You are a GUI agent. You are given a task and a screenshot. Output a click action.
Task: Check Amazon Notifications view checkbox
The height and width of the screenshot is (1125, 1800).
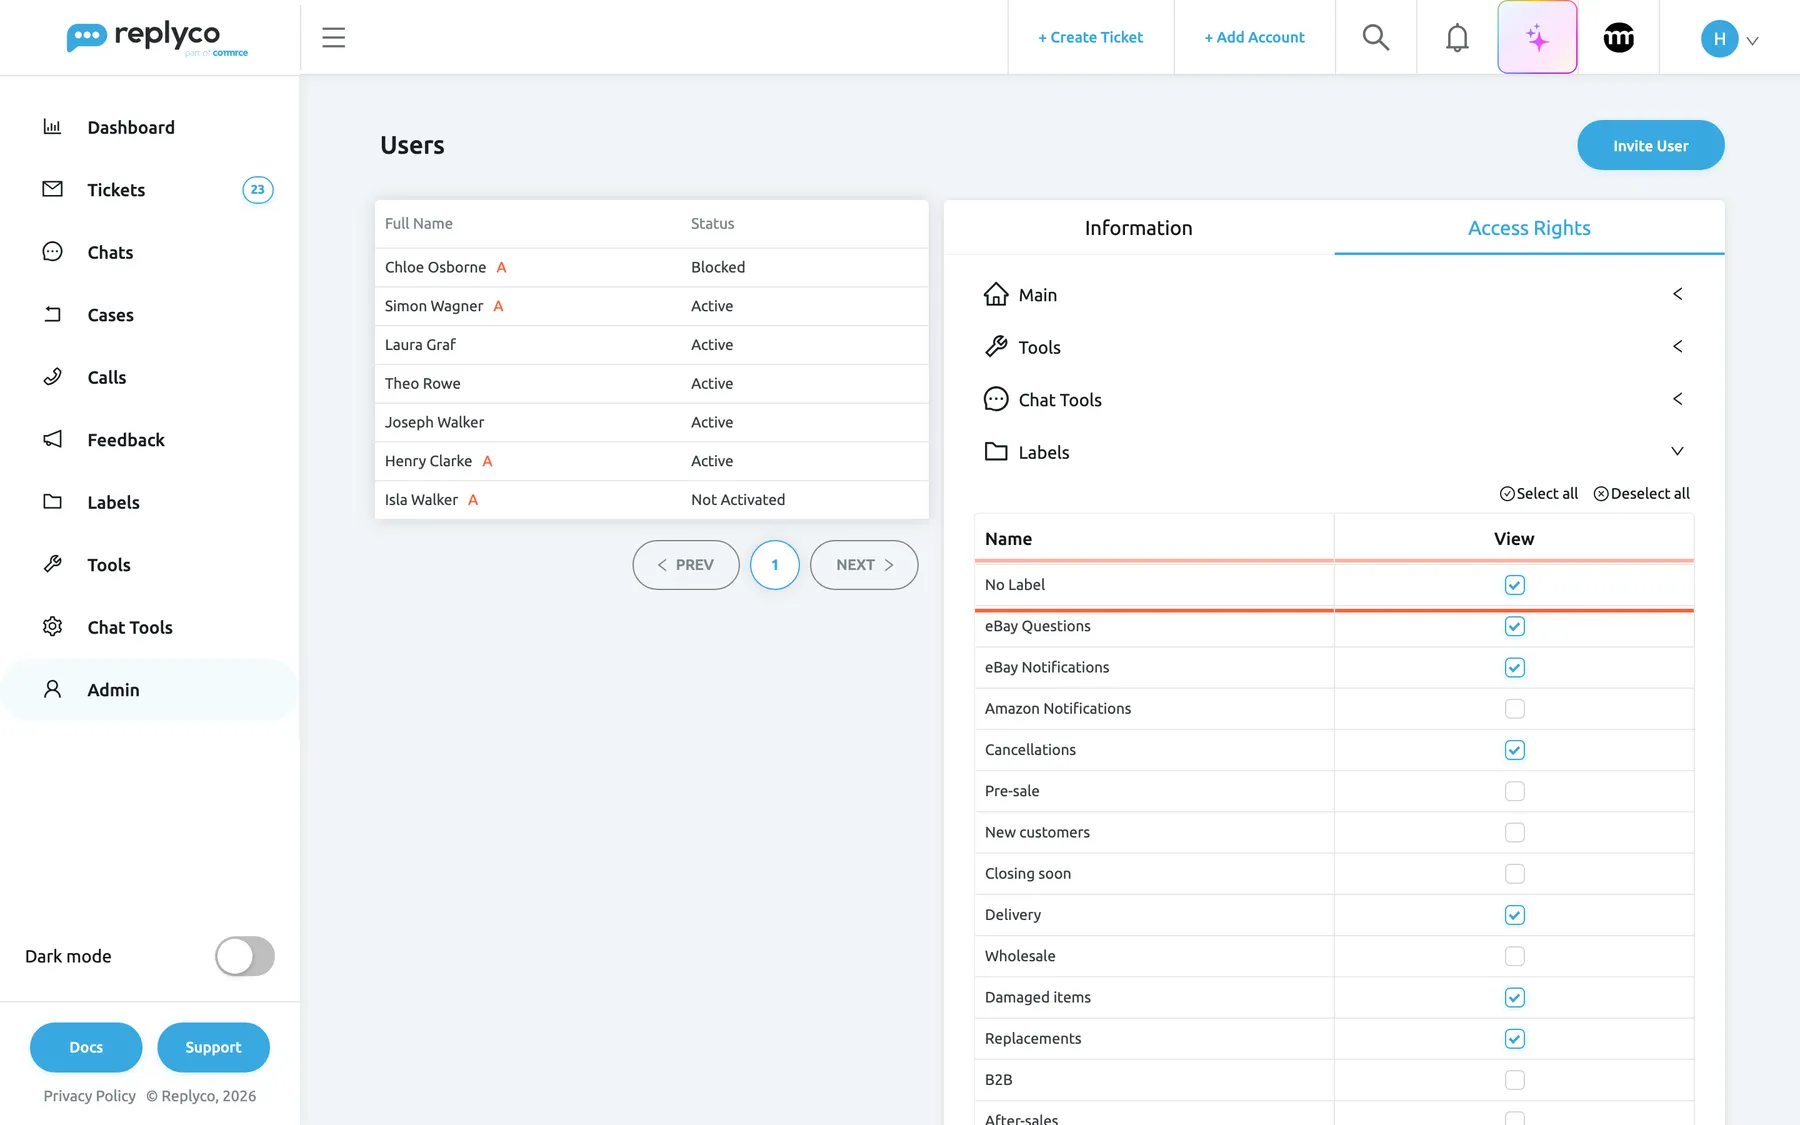(x=1514, y=708)
